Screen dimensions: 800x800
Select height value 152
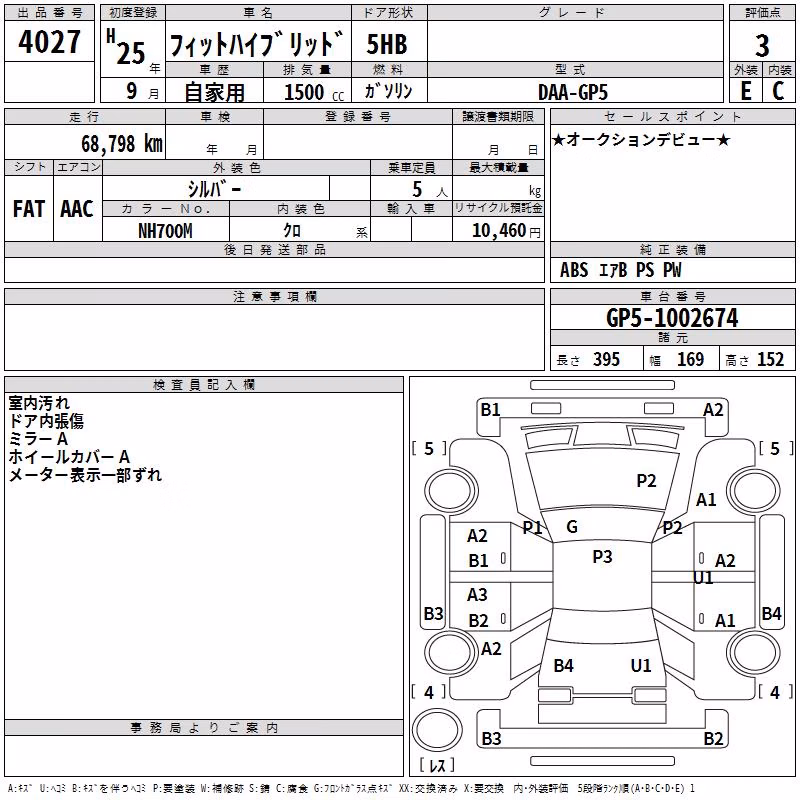770,359
